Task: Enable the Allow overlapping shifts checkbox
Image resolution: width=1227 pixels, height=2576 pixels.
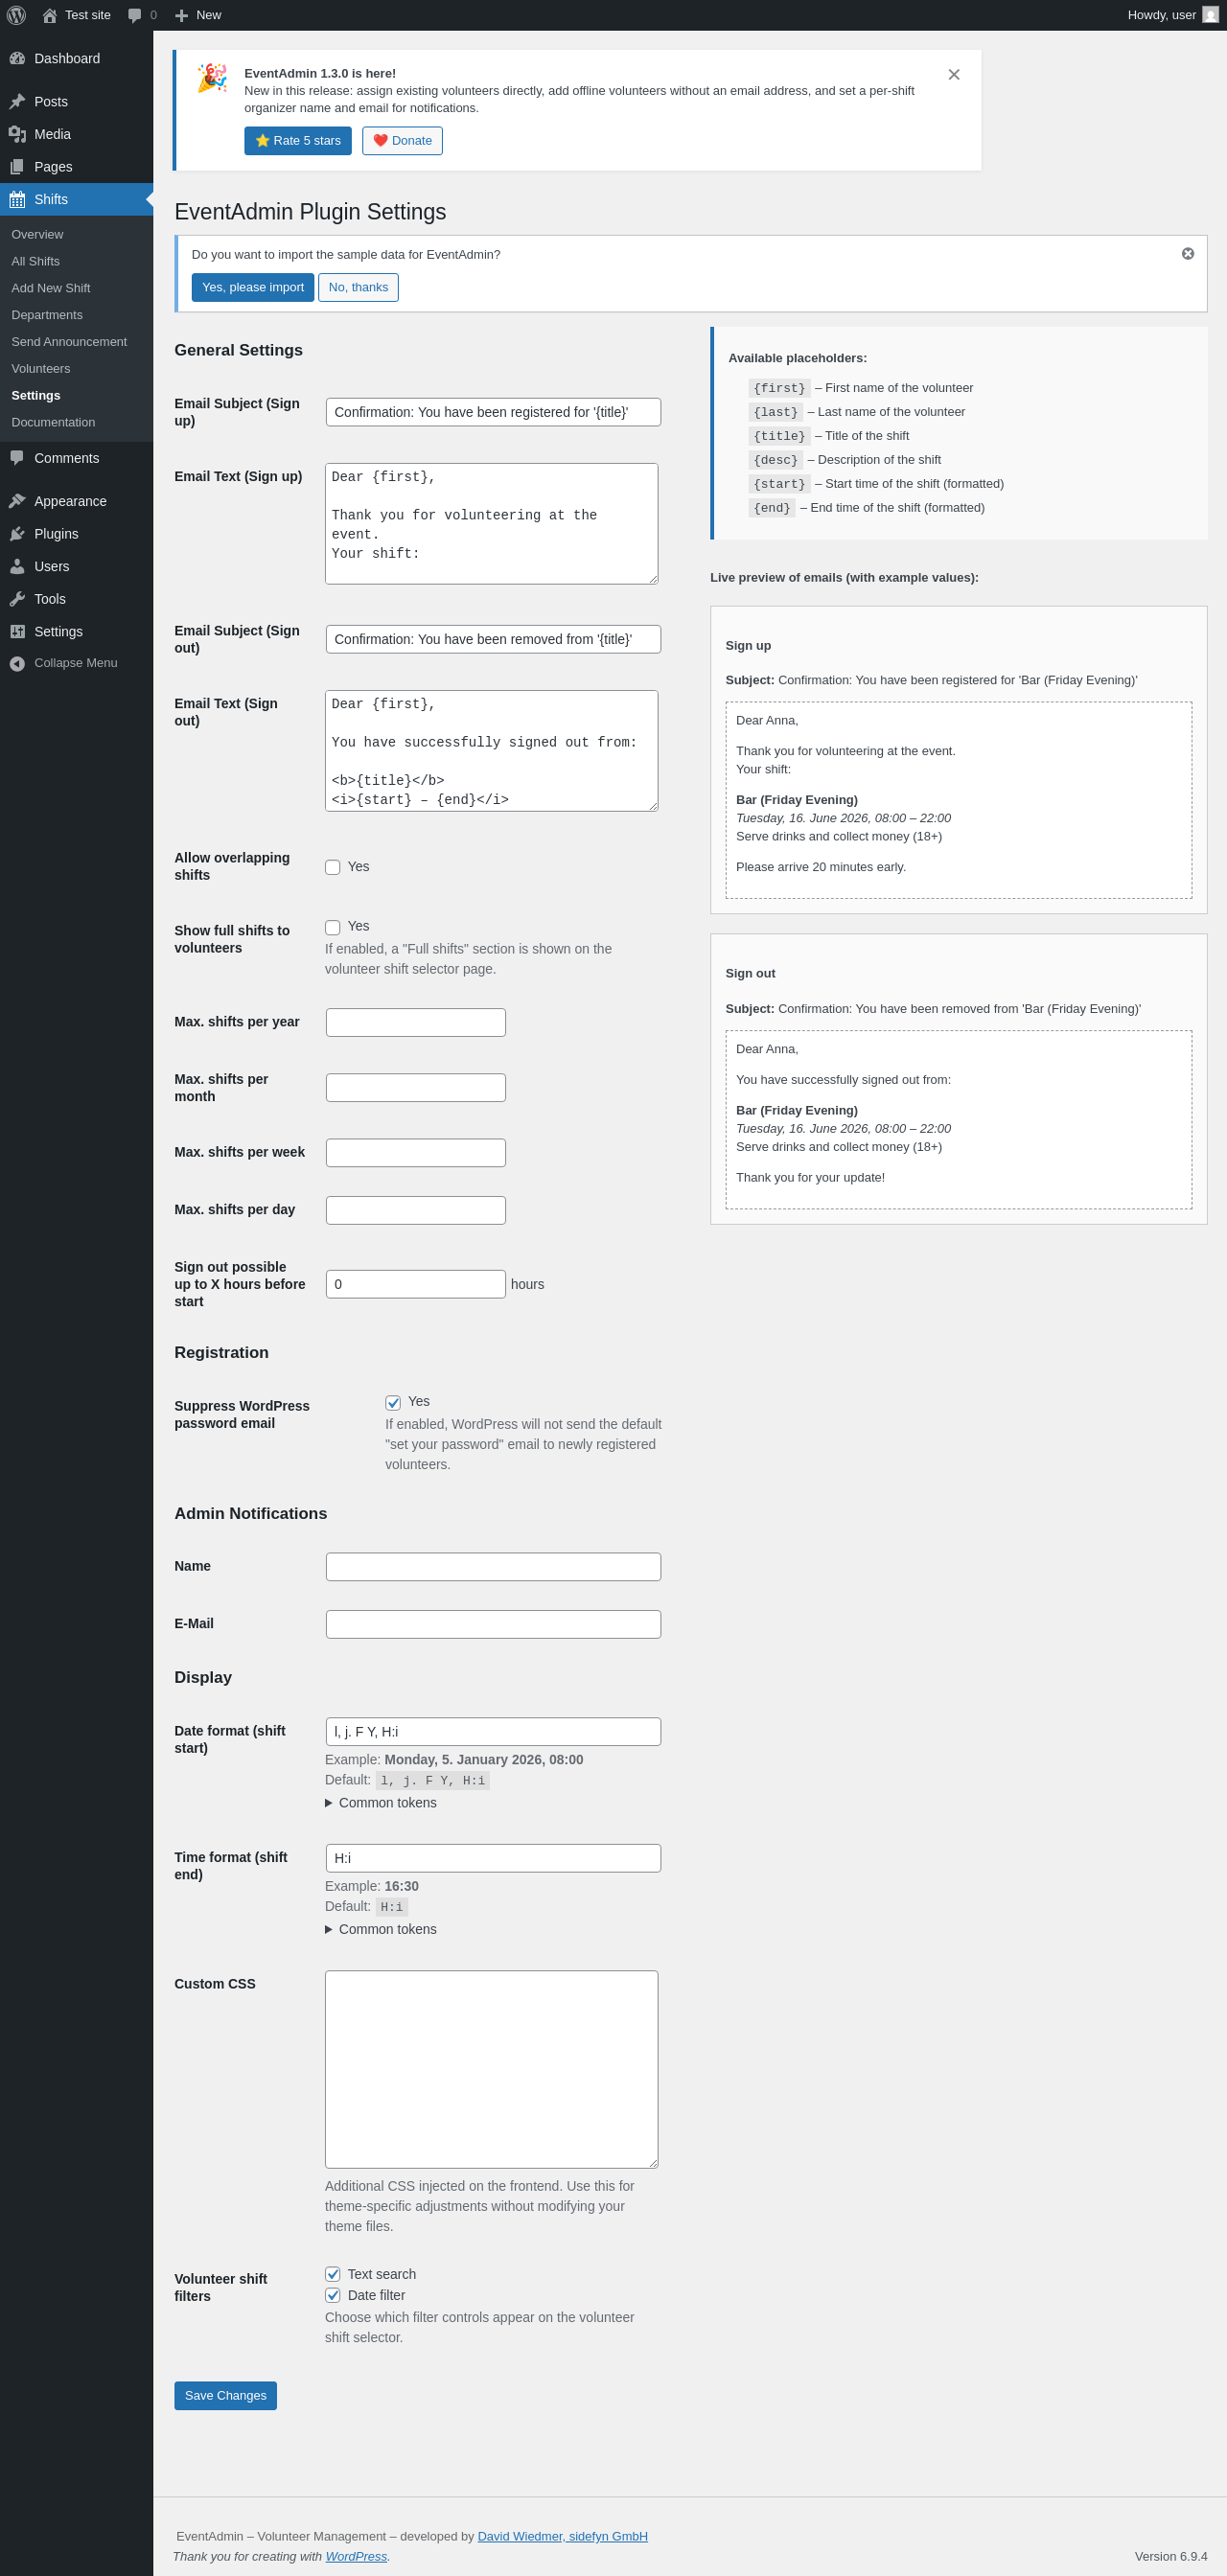Action: pyautogui.click(x=333, y=867)
